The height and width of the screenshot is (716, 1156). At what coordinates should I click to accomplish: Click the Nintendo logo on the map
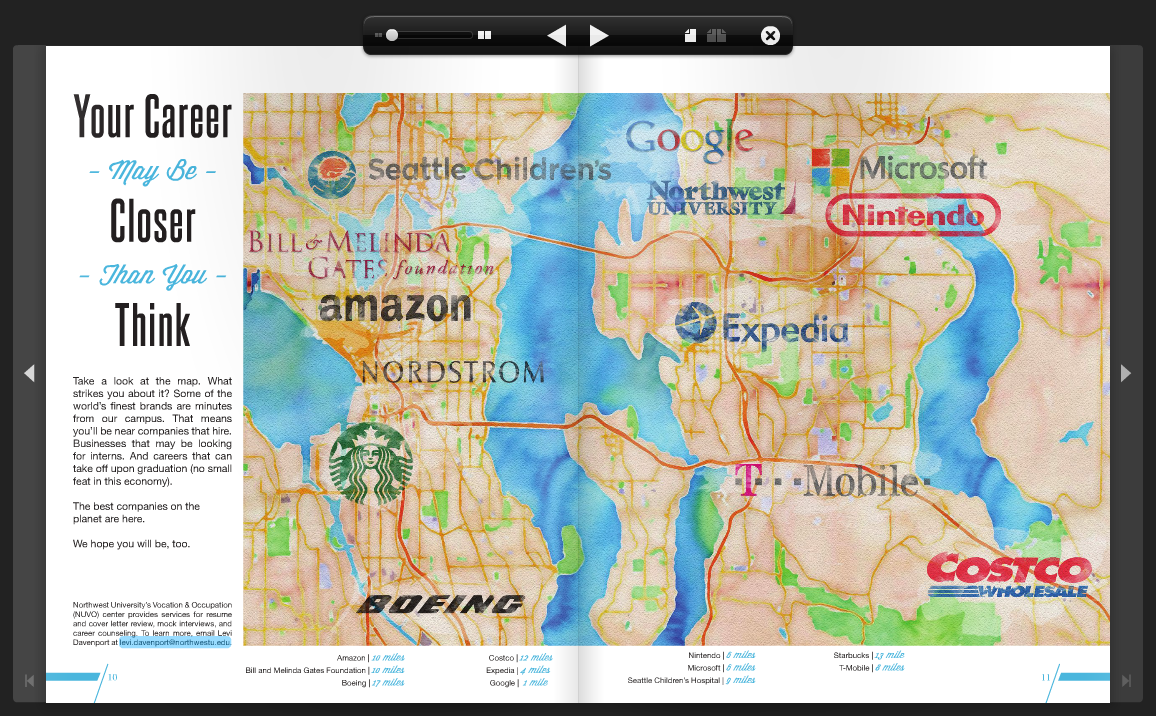(x=911, y=214)
